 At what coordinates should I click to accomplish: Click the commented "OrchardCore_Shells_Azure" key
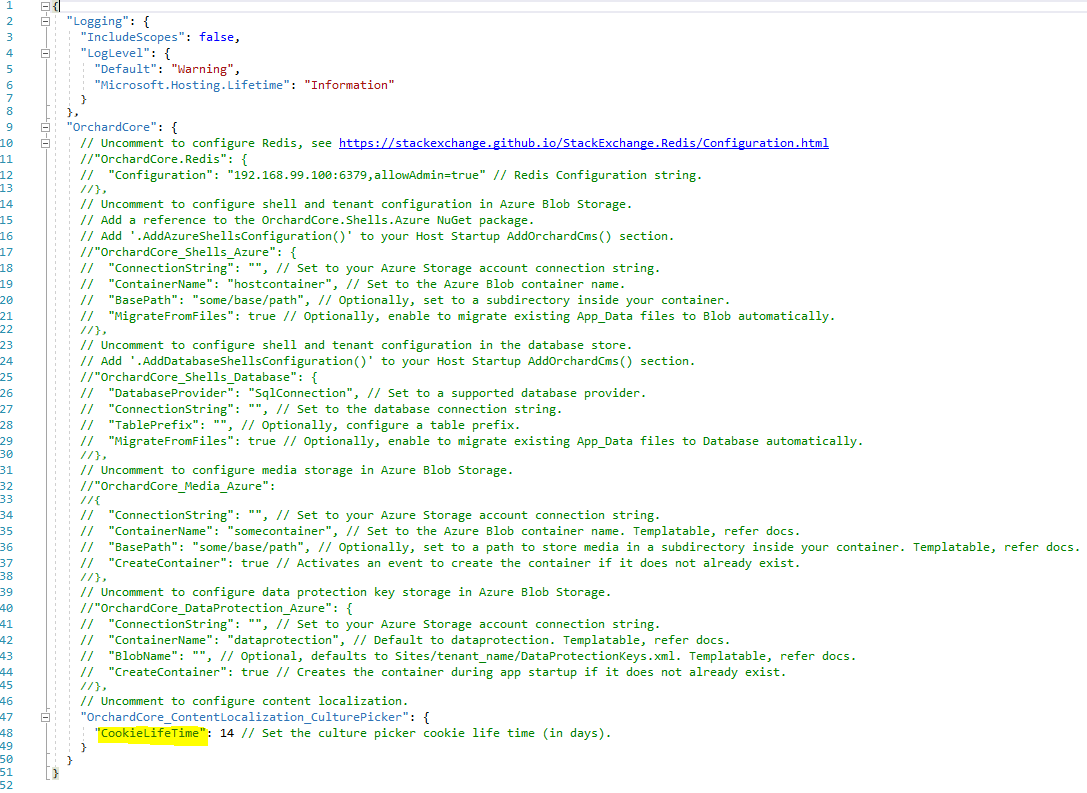click(184, 252)
